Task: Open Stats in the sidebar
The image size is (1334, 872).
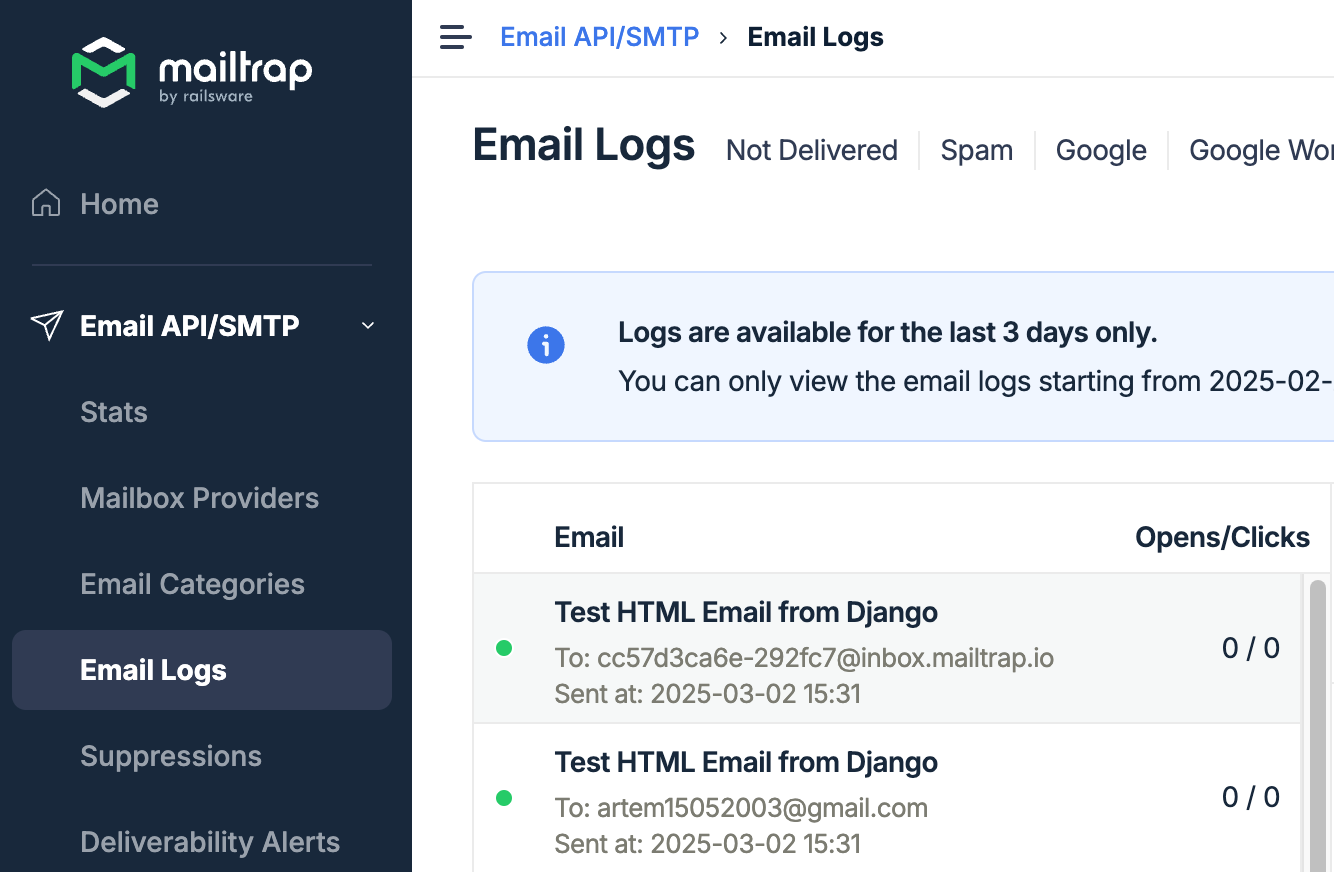Action: pyautogui.click(x=114, y=412)
